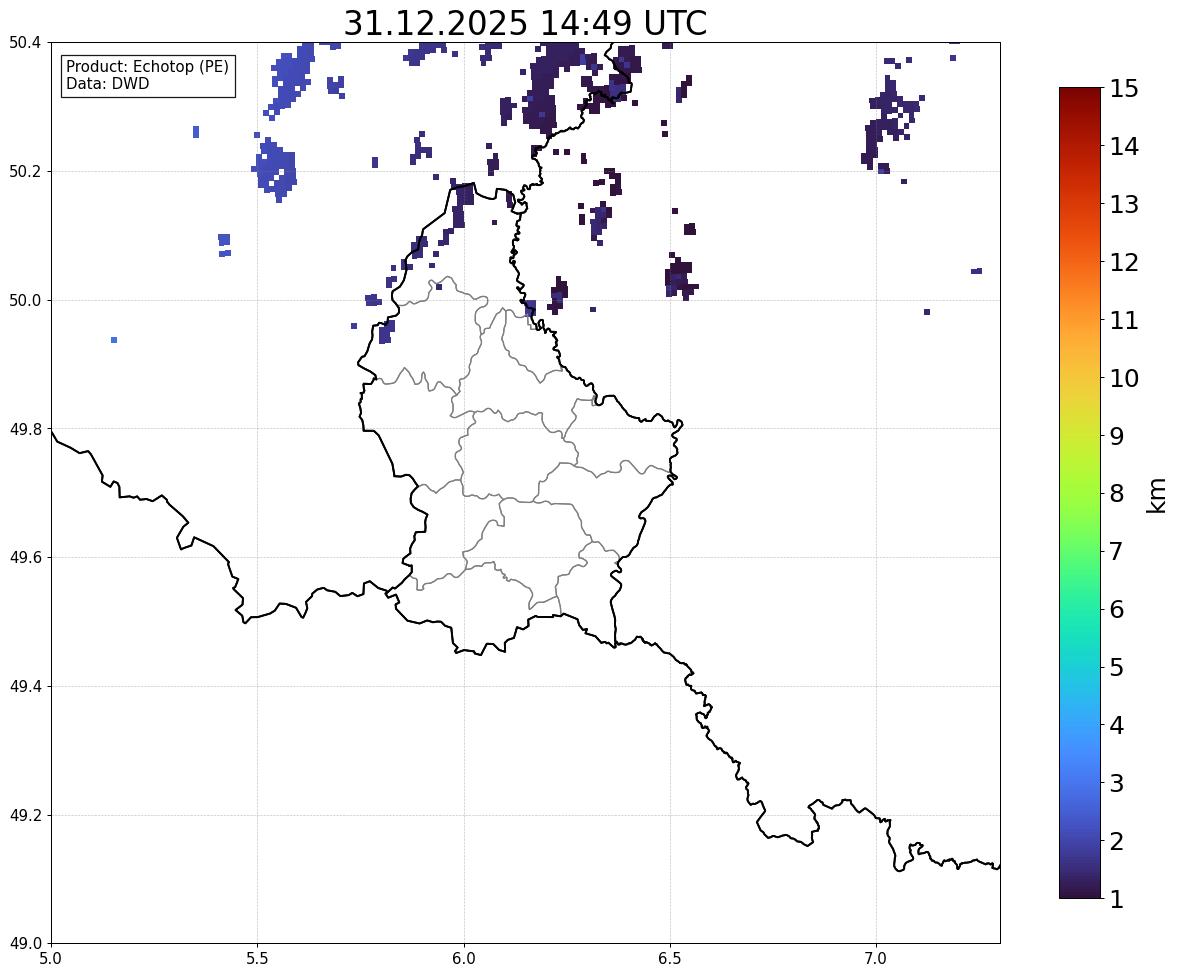Viewport: 1178px width, 976px height.
Task: Click the green 7 km section of the colorbar
Action: coord(1080,551)
